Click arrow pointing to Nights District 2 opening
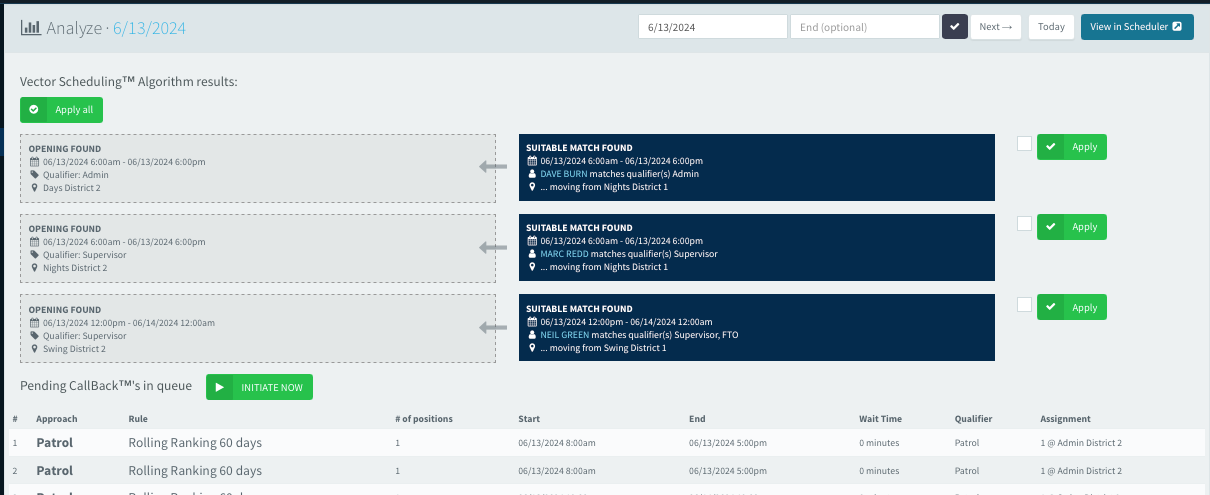 pyautogui.click(x=494, y=247)
